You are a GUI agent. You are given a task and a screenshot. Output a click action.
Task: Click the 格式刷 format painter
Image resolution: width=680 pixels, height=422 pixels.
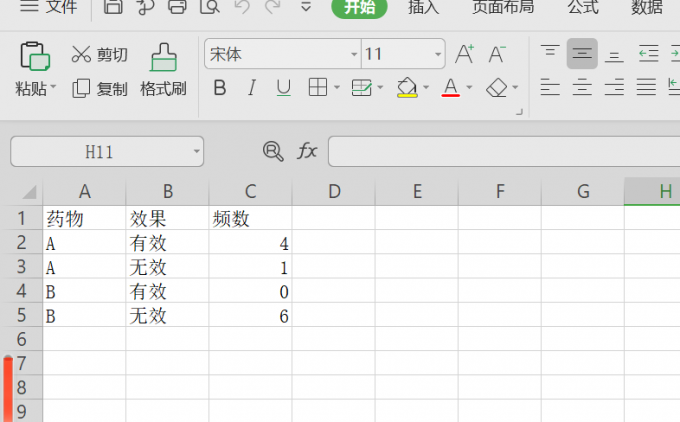163,70
